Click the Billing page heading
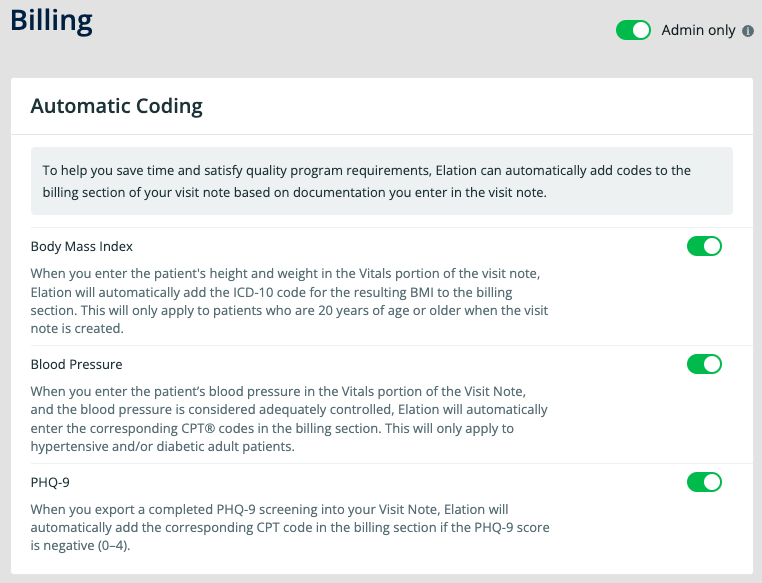Viewport: 762px width, 583px height. (52, 21)
